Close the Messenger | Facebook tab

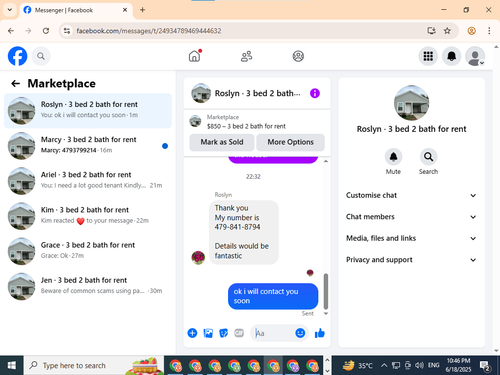point(125,10)
